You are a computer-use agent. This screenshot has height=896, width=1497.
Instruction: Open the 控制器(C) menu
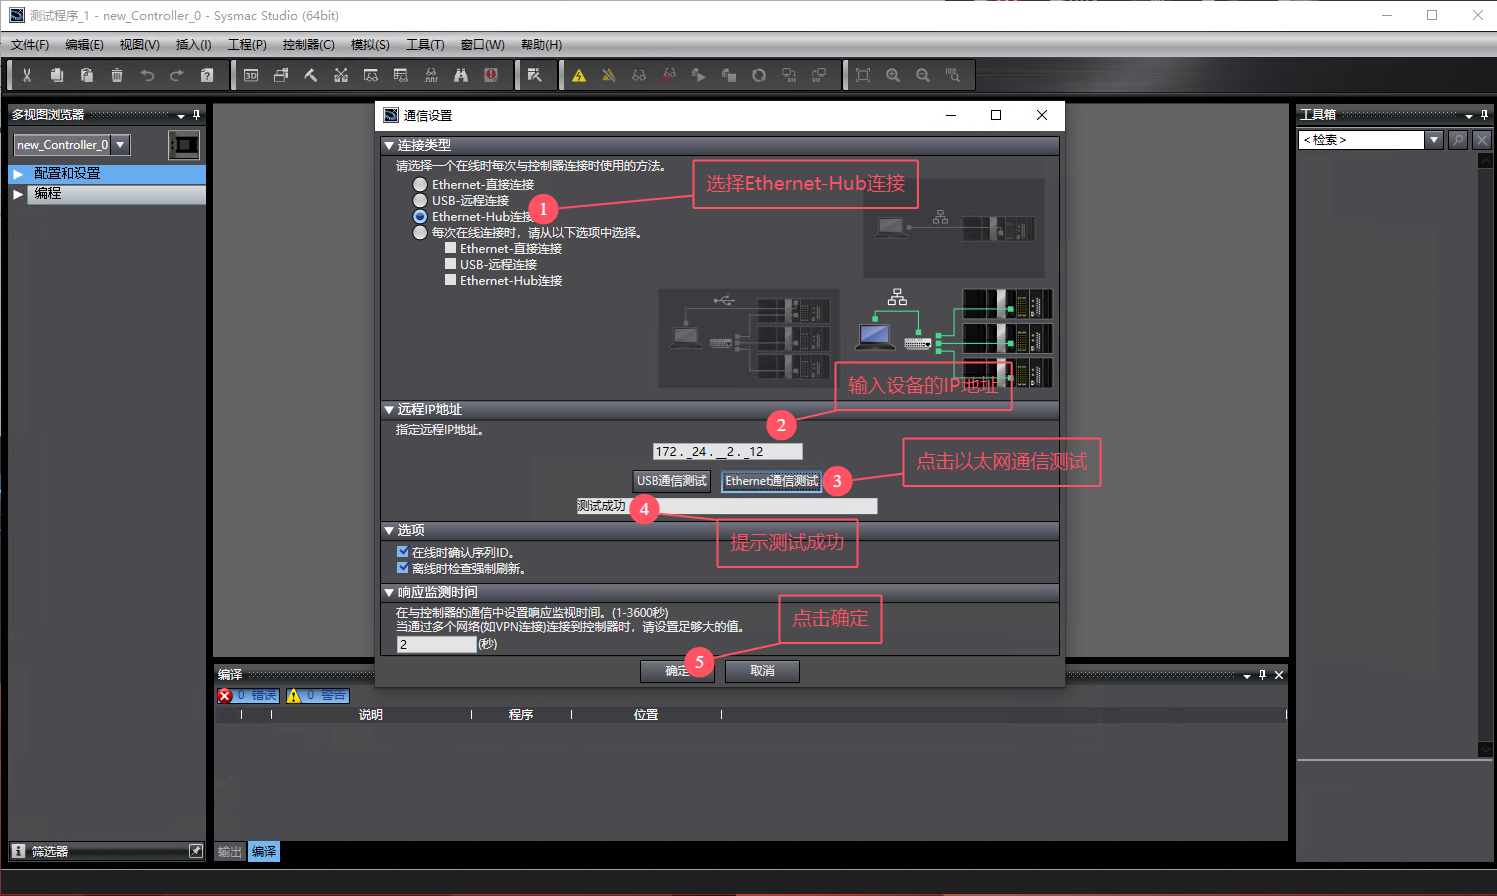(x=308, y=45)
